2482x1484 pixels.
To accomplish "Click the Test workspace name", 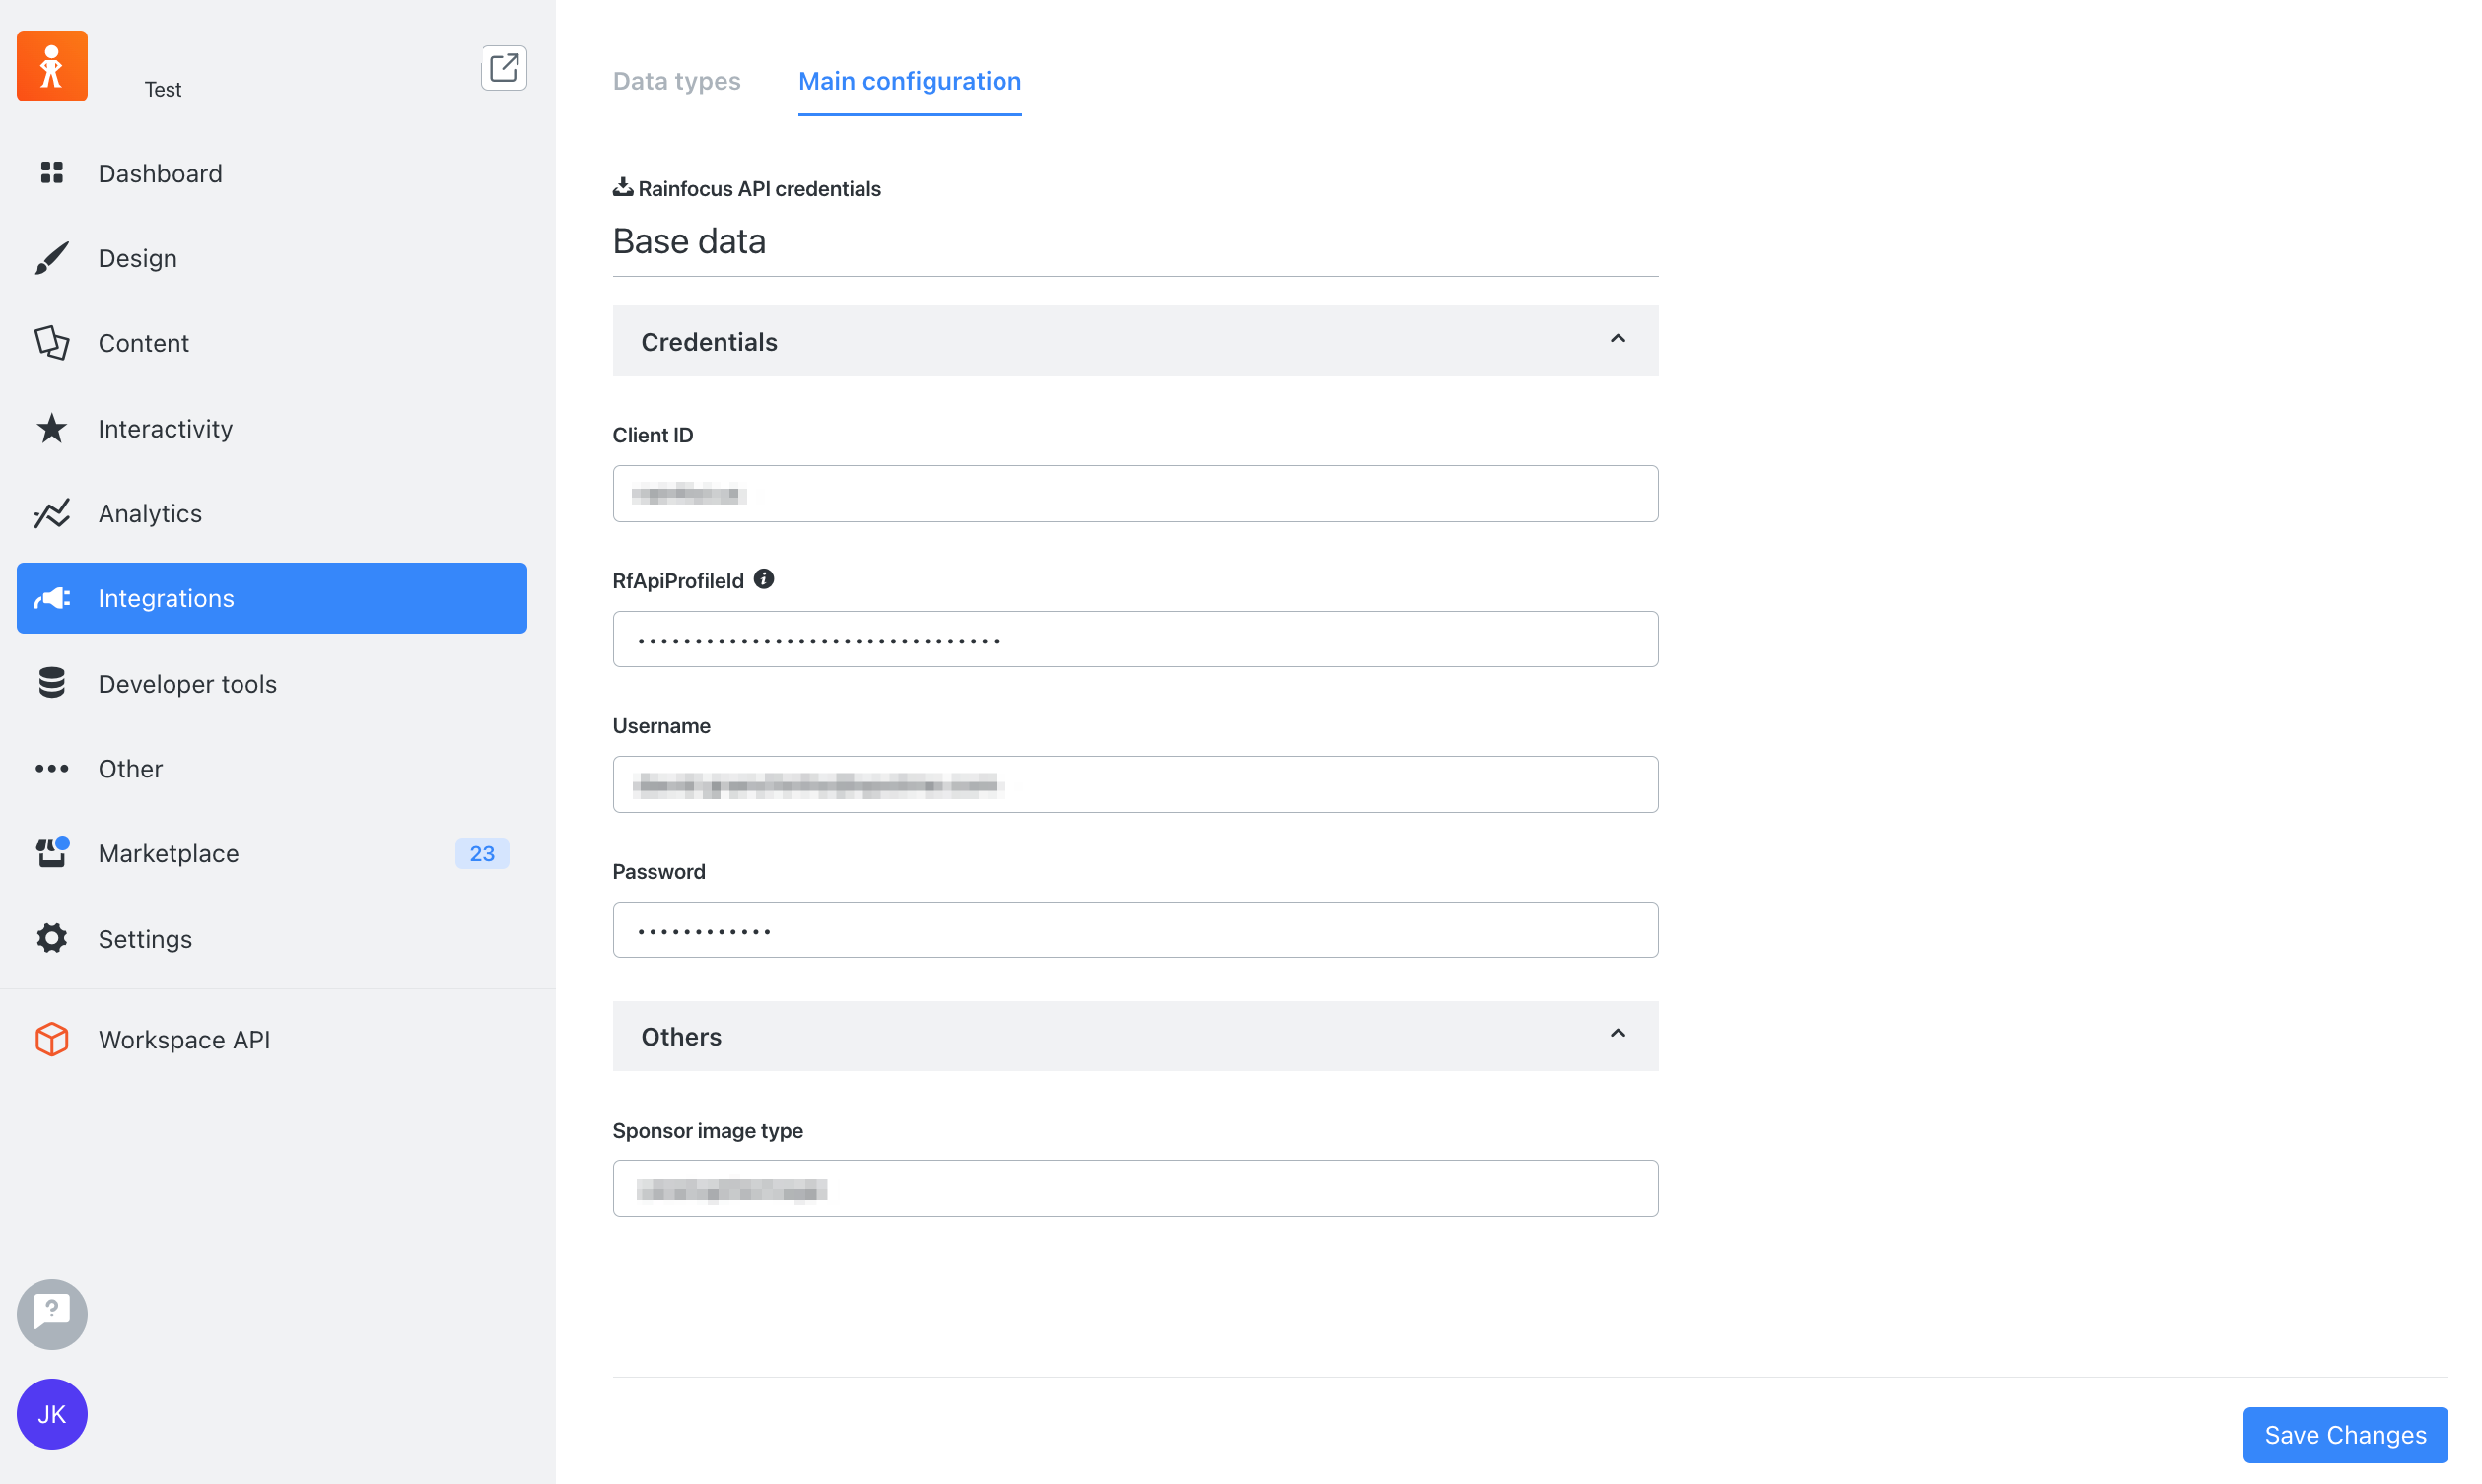I will click(x=163, y=89).
